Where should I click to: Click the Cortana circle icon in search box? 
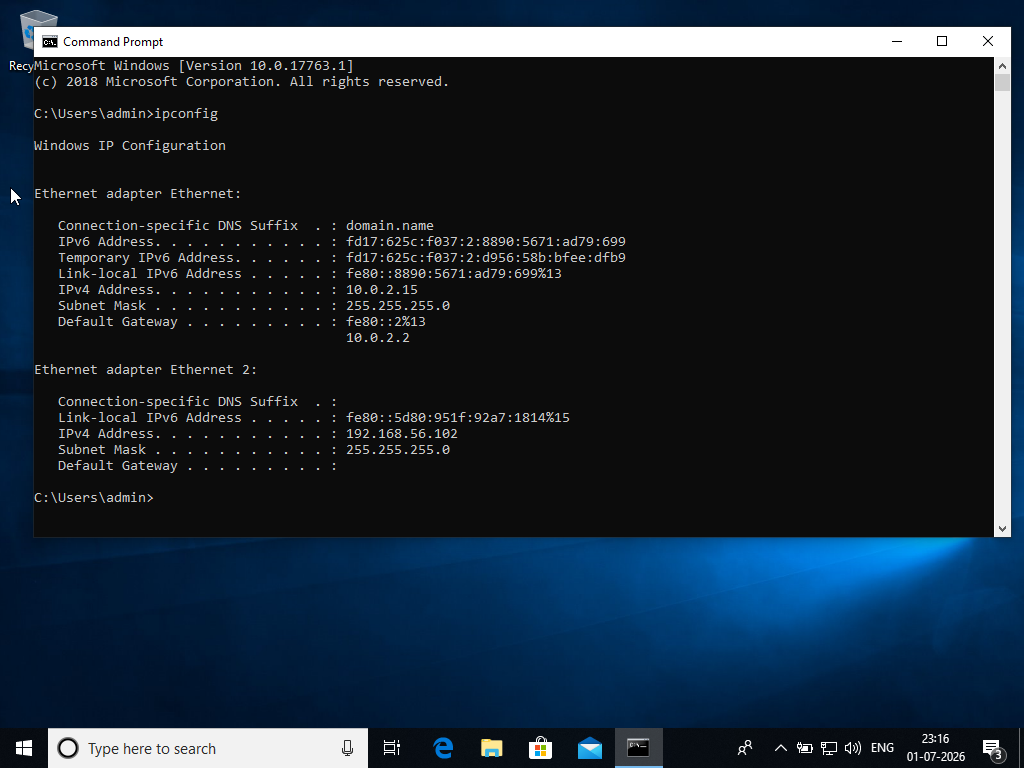(x=68, y=748)
